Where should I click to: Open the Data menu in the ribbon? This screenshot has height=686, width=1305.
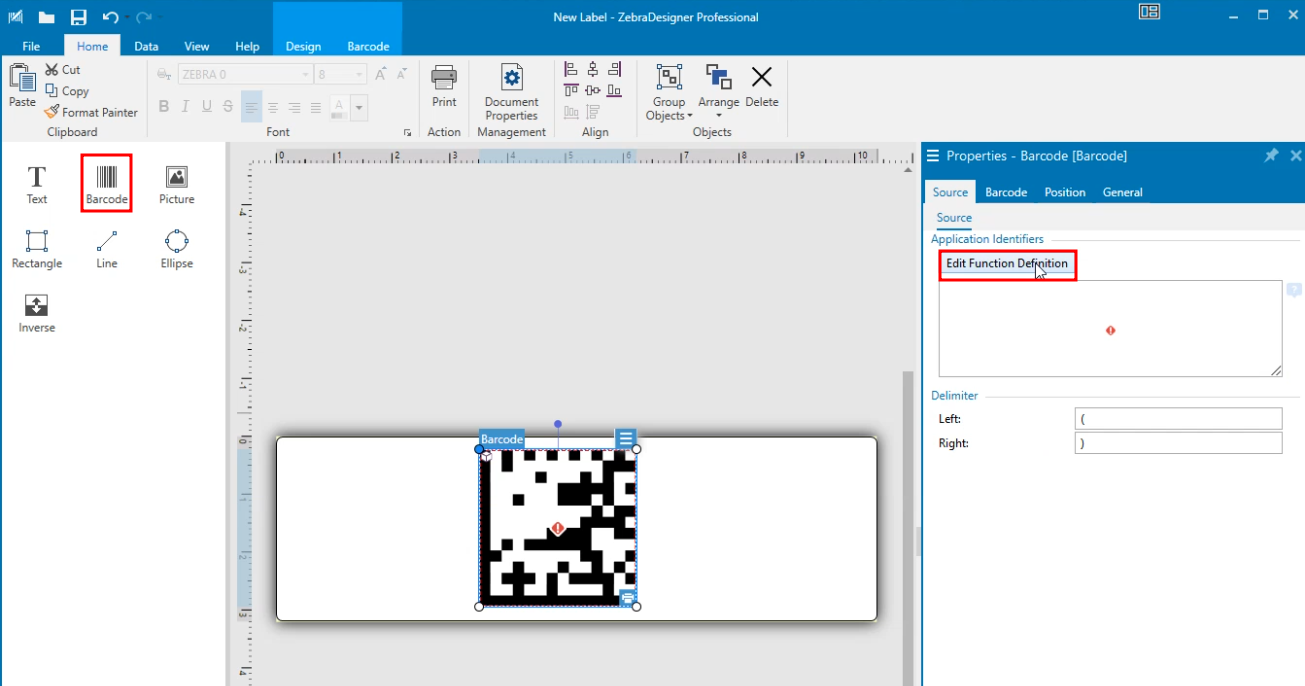coord(146,45)
